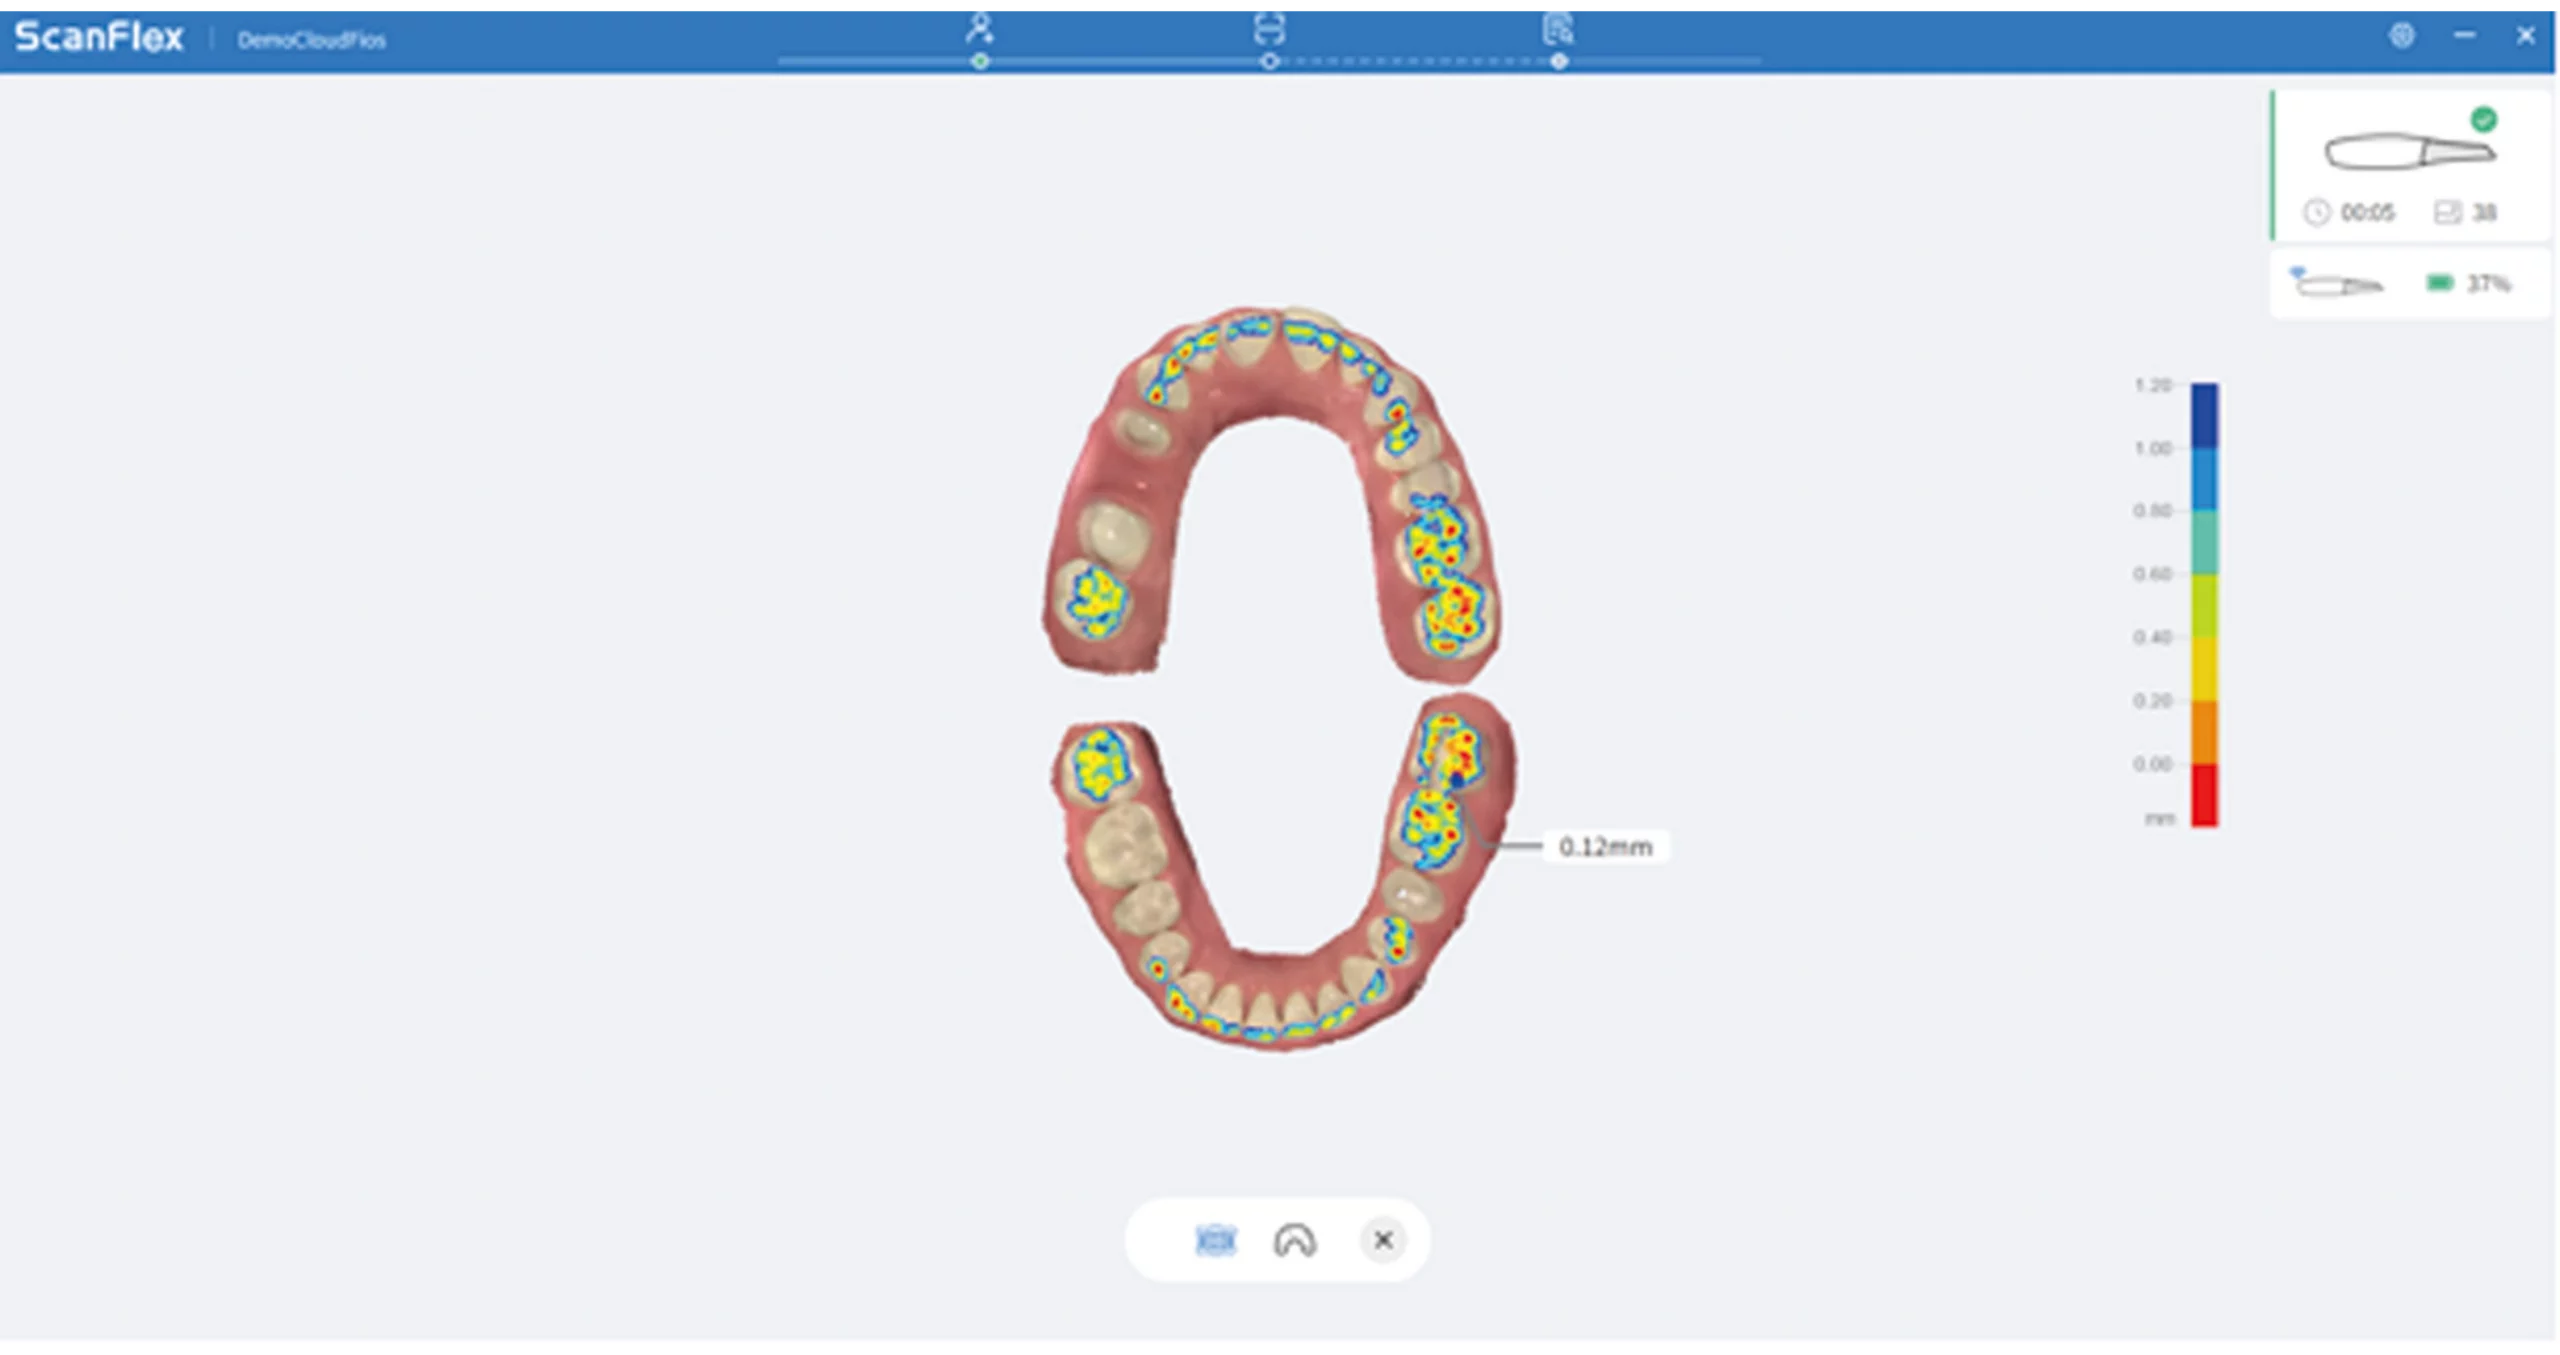This screenshot has height=1355, width=2560.
Task: Click the dark blue 1.20 legend swatch
Action: click(x=2205, y=415)
